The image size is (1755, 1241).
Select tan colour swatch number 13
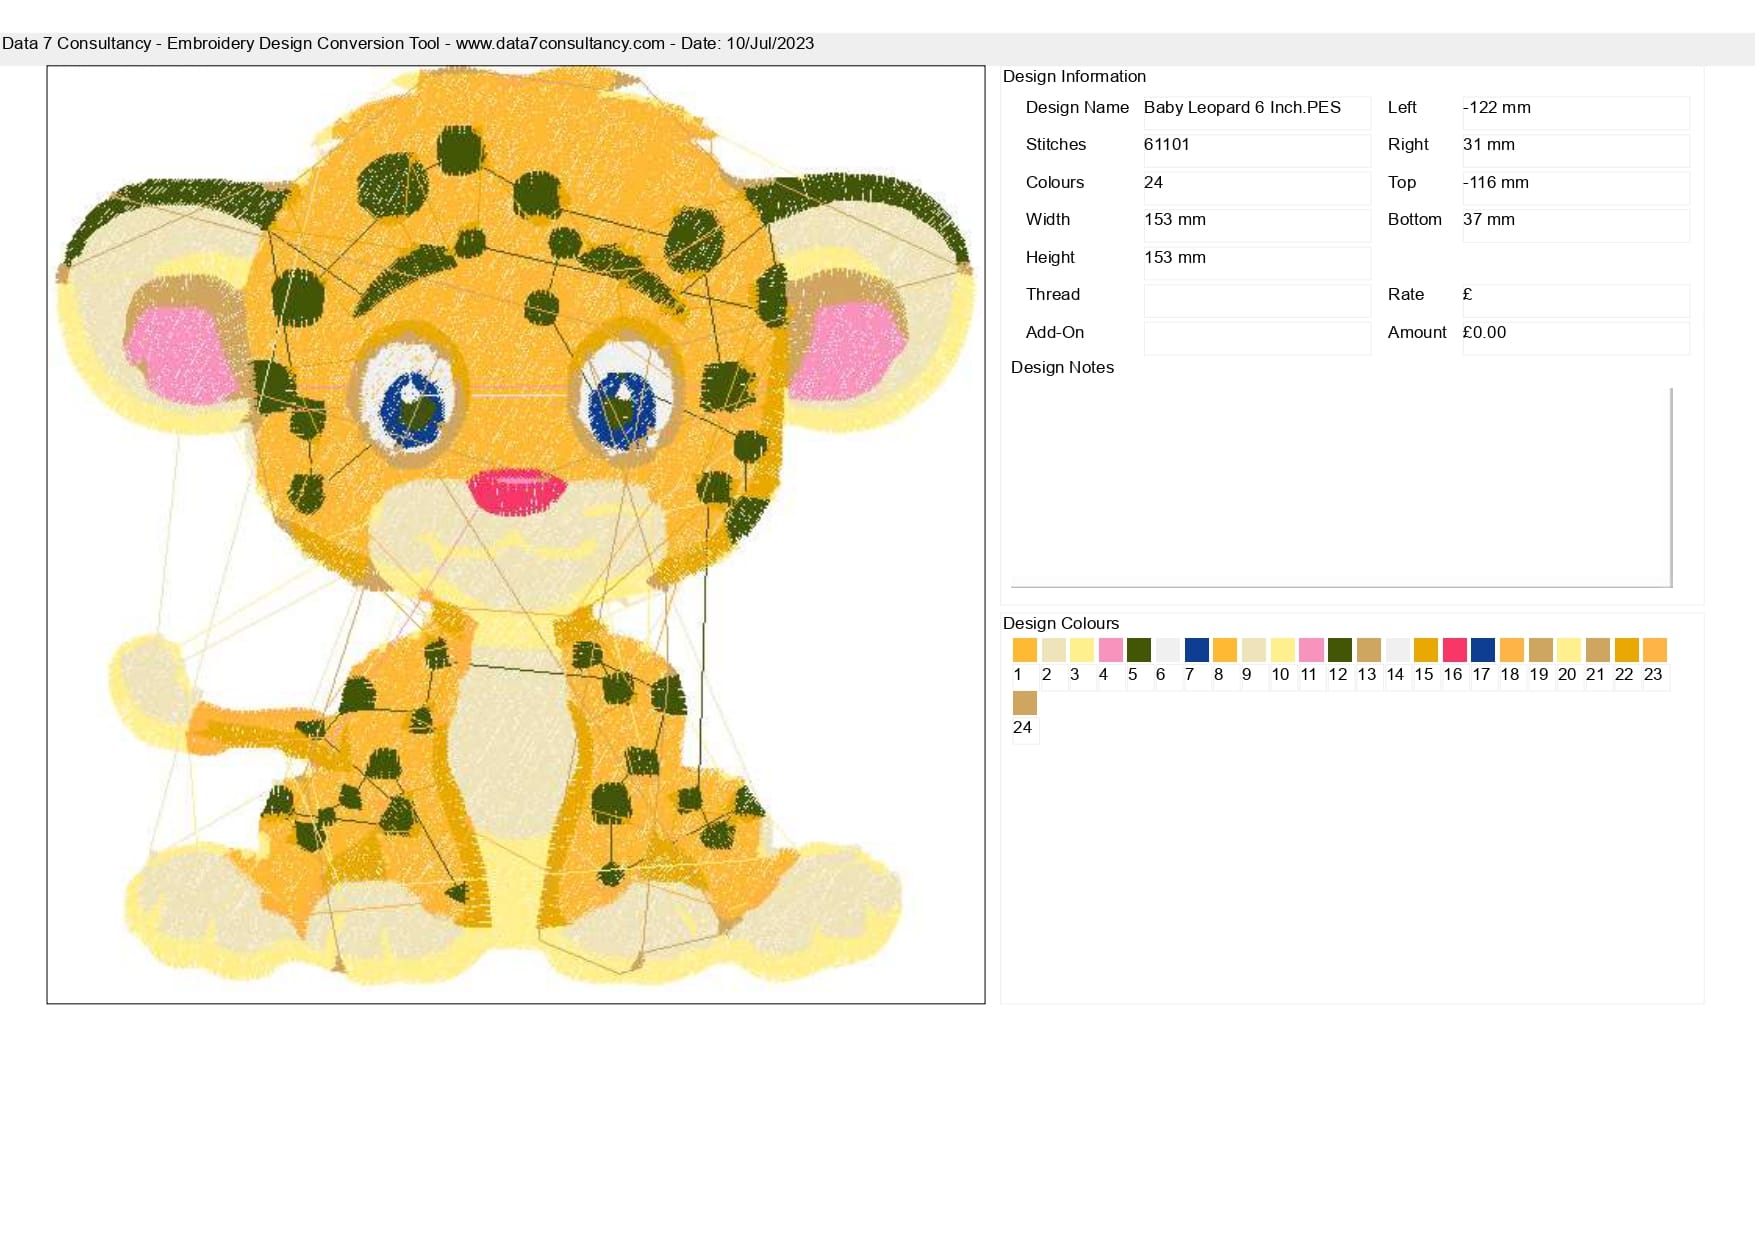coord(1368,650)
